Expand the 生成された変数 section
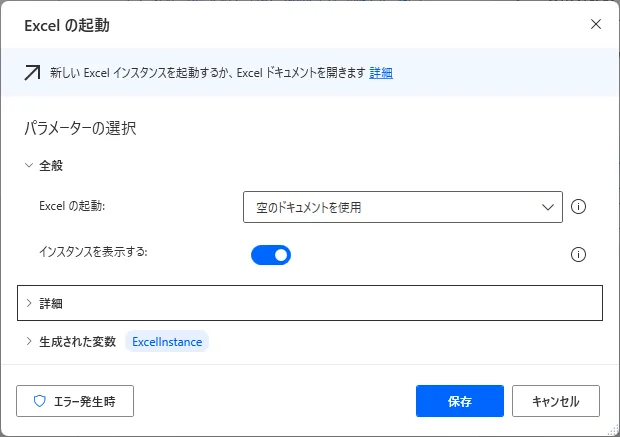The image size is (620, 437). tap(29, 342)
